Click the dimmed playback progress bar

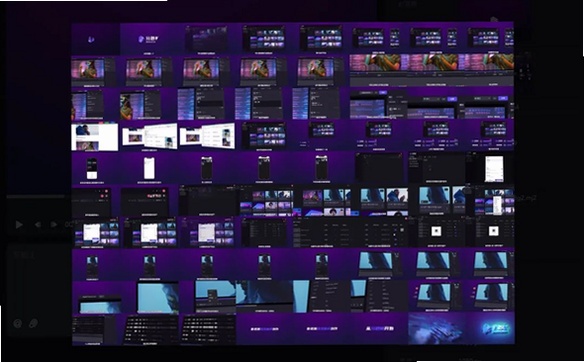coord(36,196)
